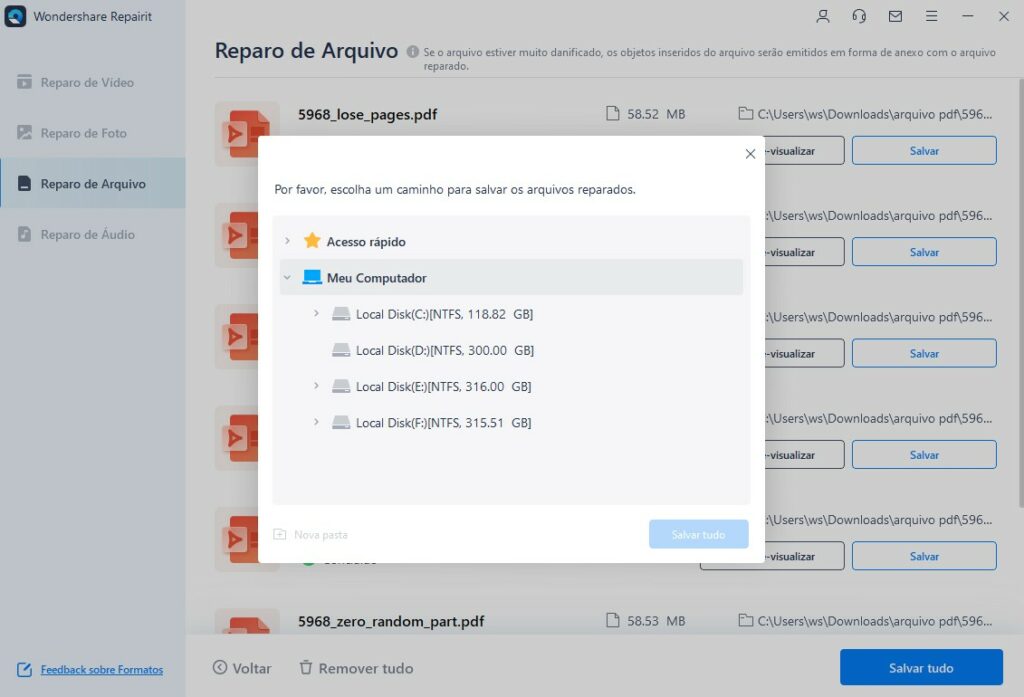Close the save path dialog
Screen dimensions: 1024x697
750,154
